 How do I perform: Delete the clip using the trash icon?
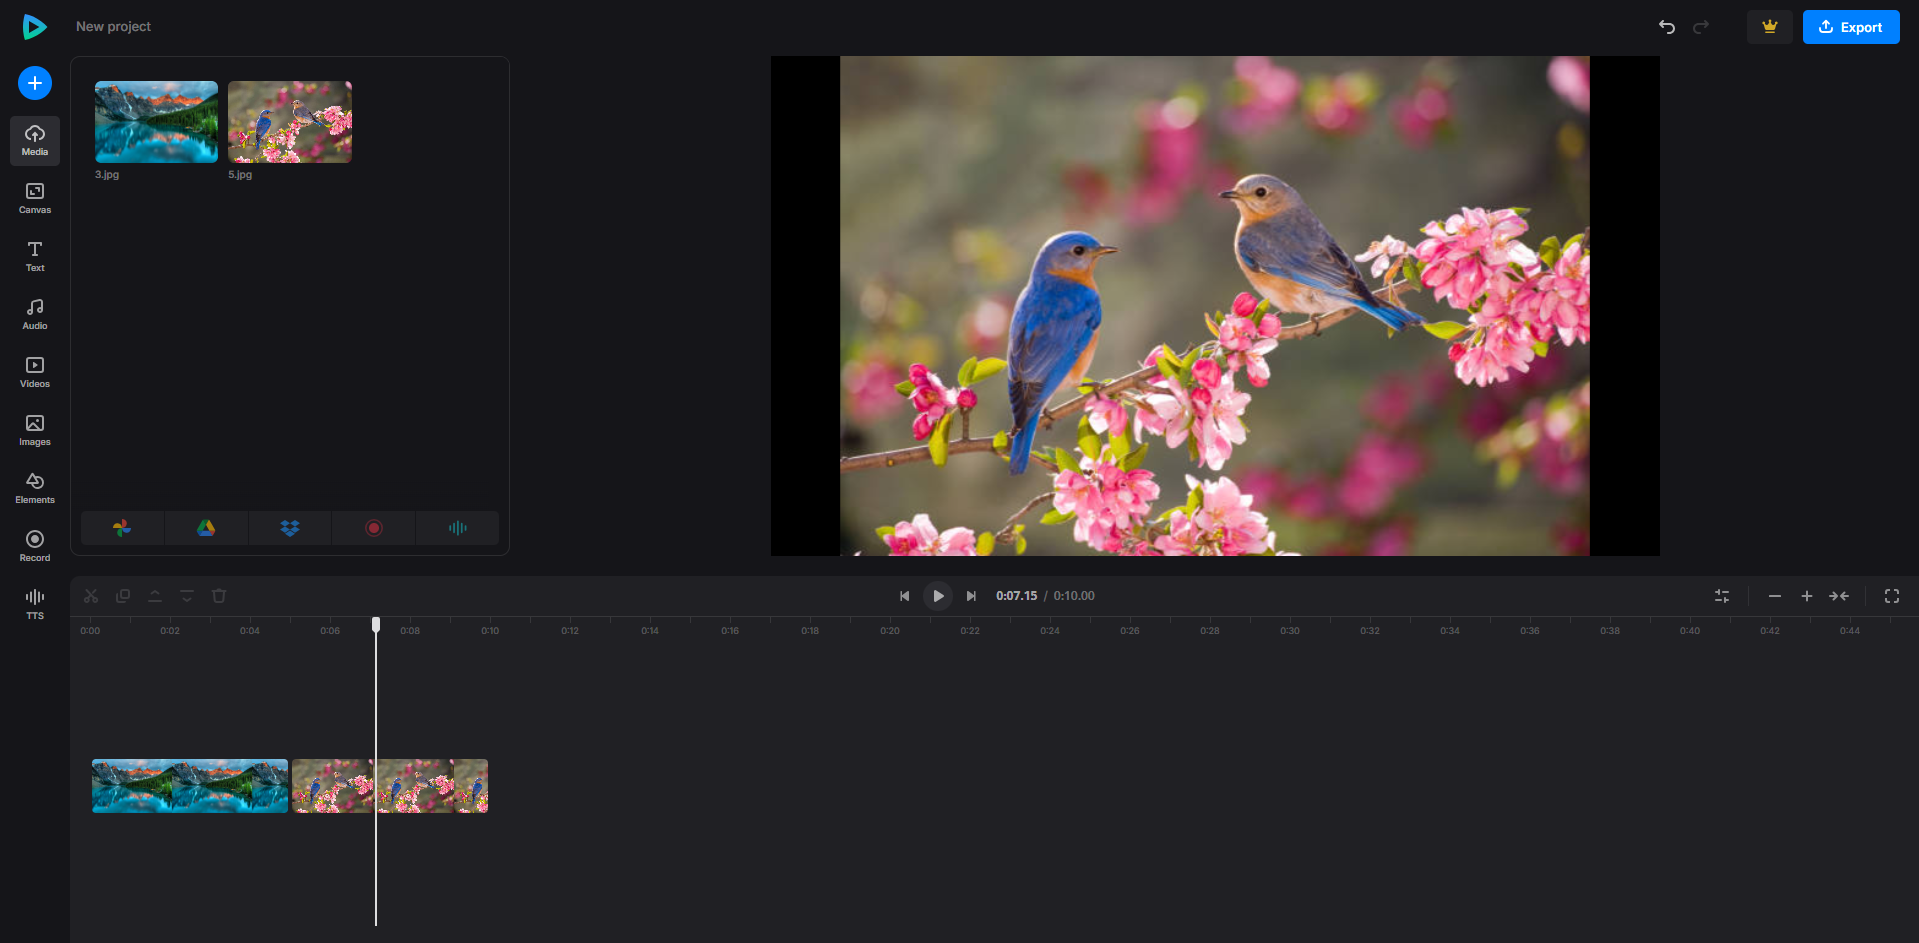[218, 595]
